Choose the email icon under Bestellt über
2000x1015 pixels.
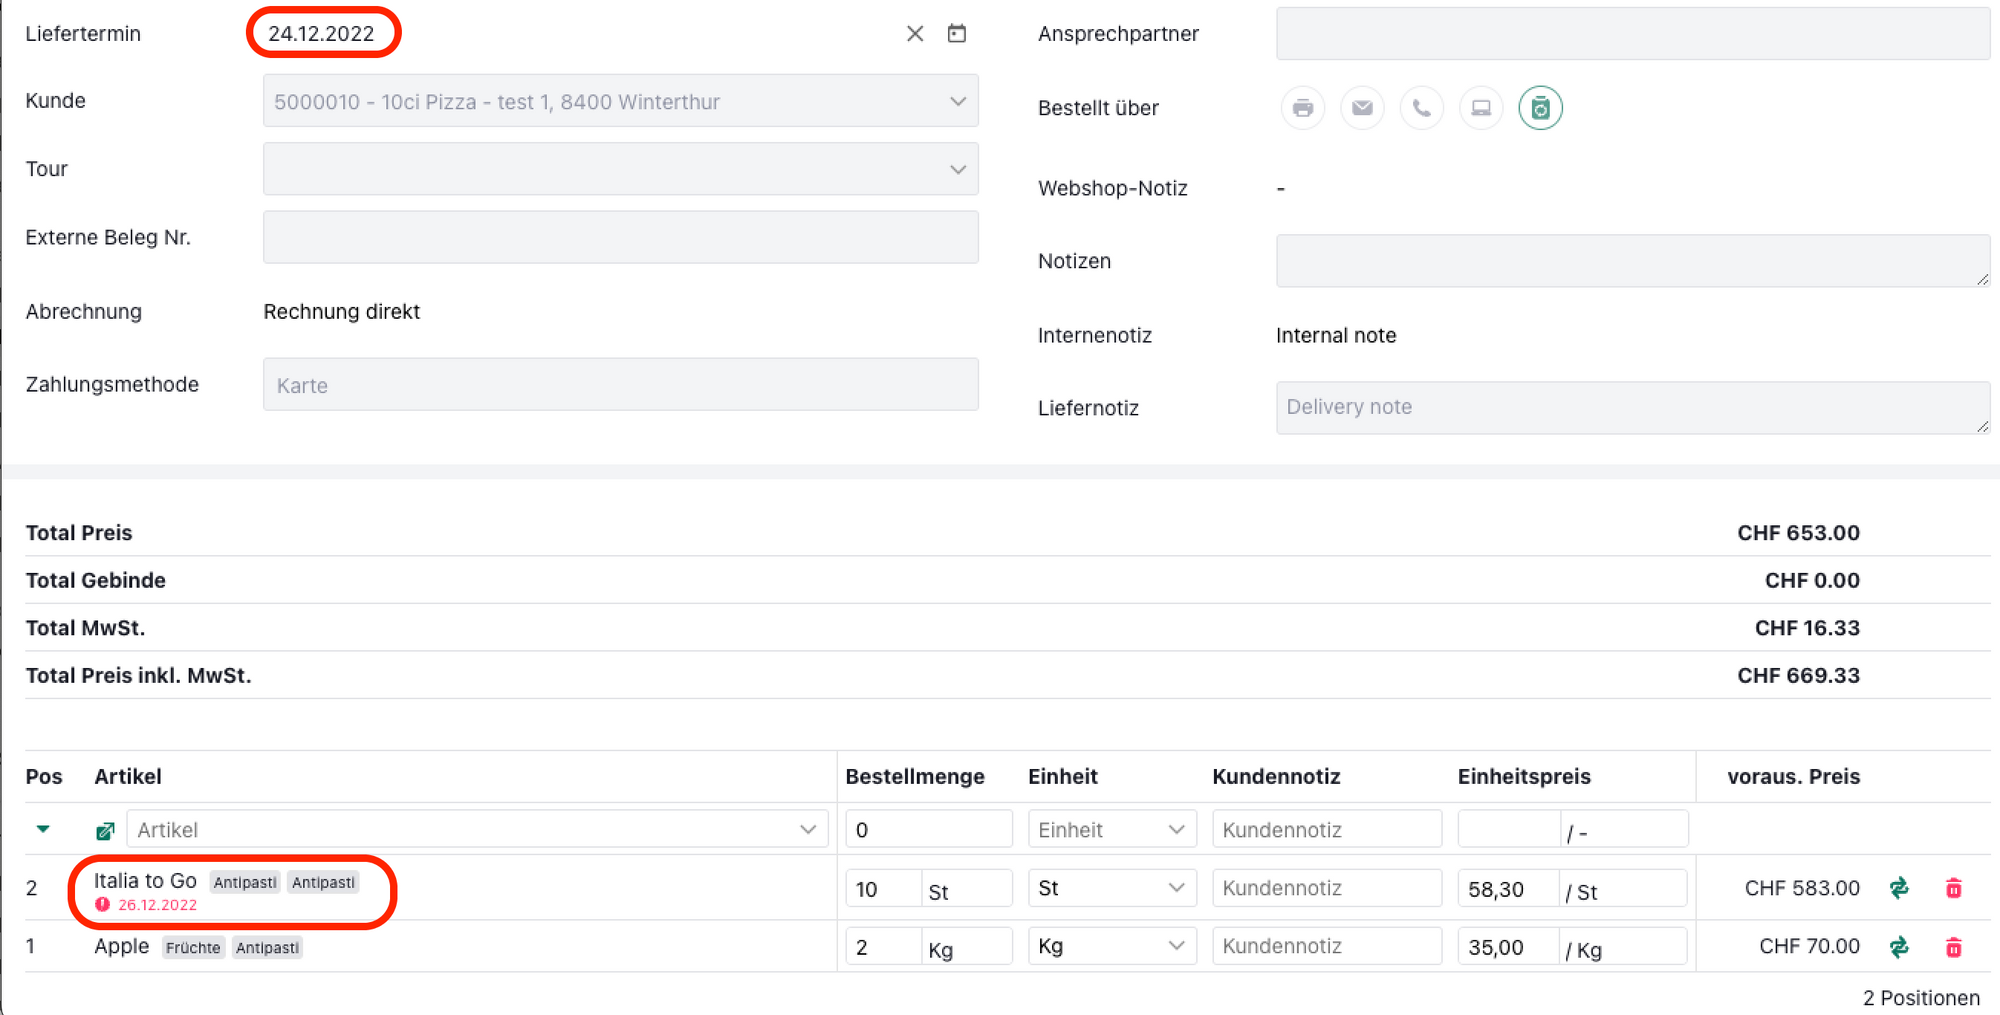(1362, 108)
